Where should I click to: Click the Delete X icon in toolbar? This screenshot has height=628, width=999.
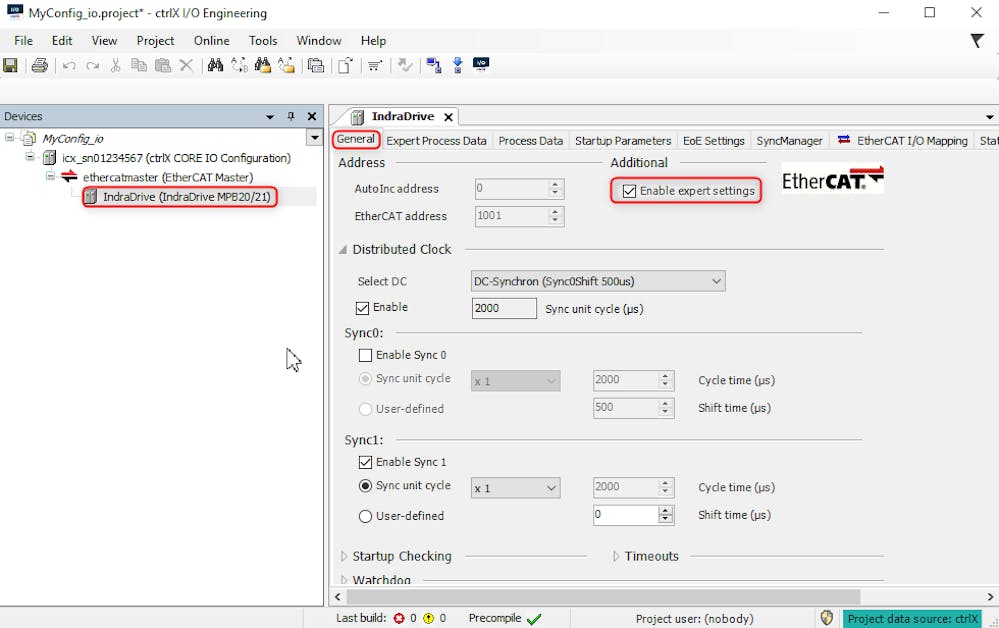(186, 65)
